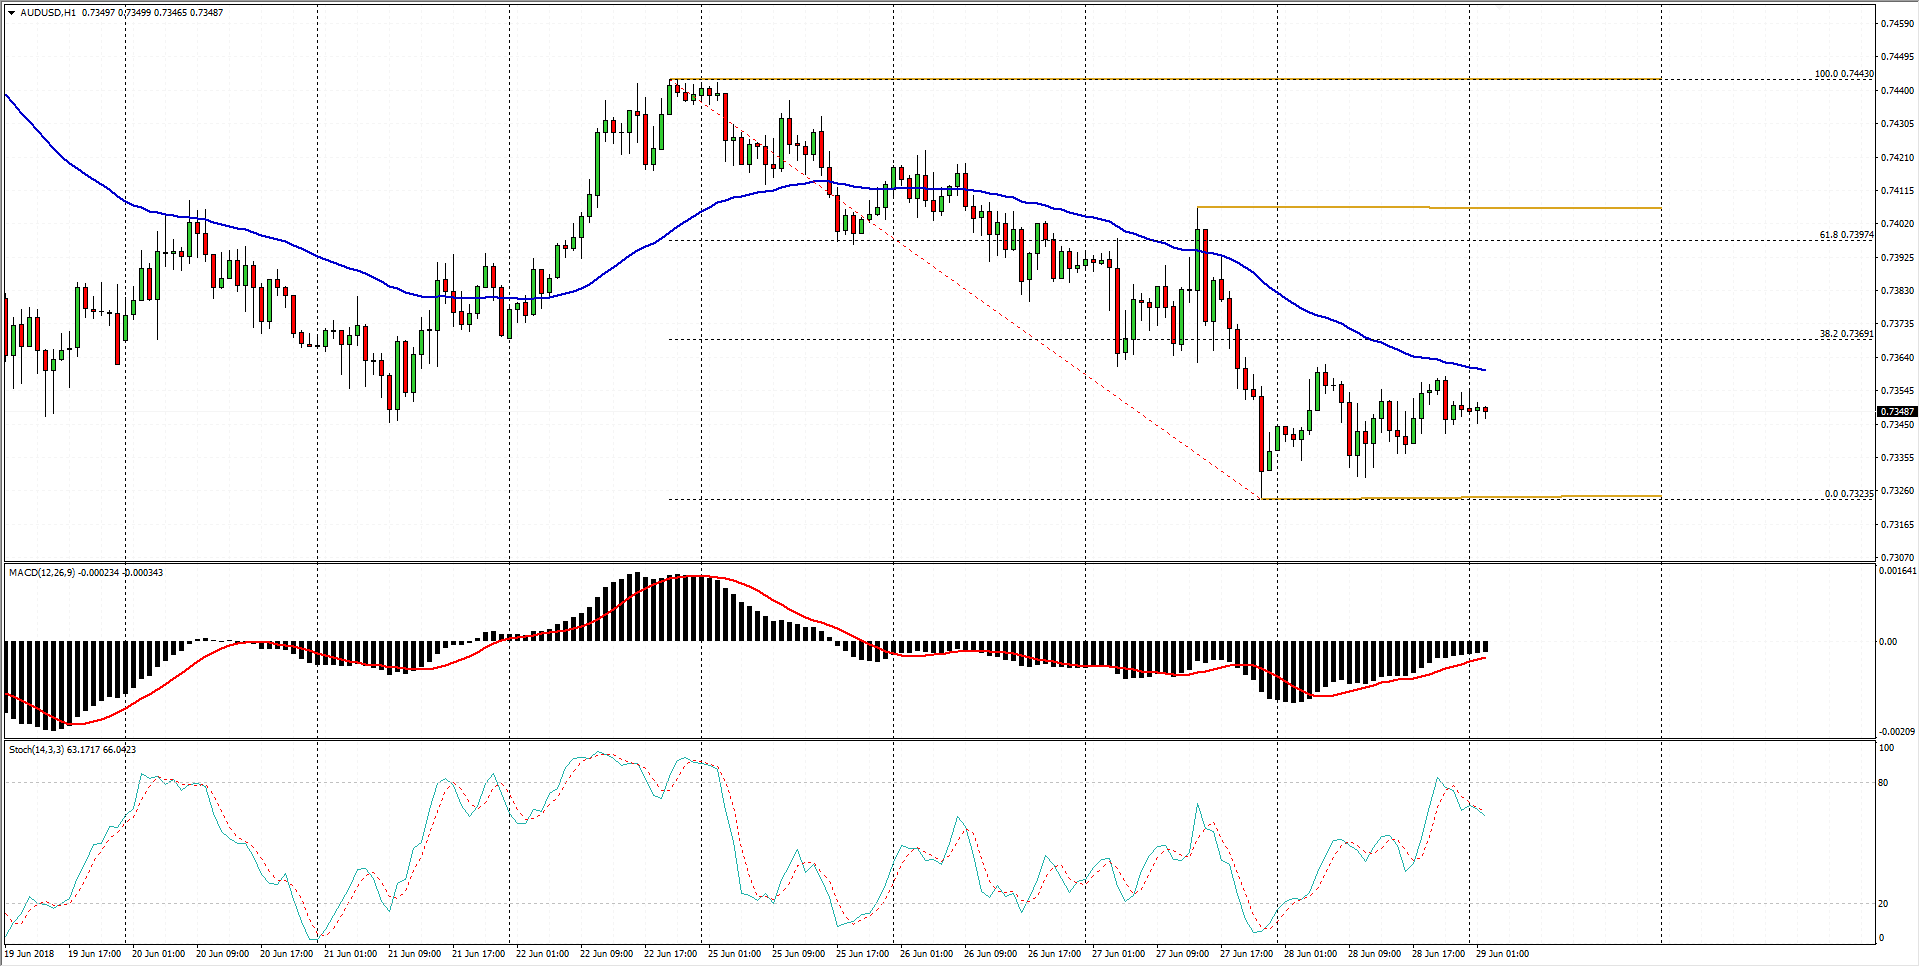
Task: Click the 0.73070 price on the scale
Action: click(x=1897, y=558)
